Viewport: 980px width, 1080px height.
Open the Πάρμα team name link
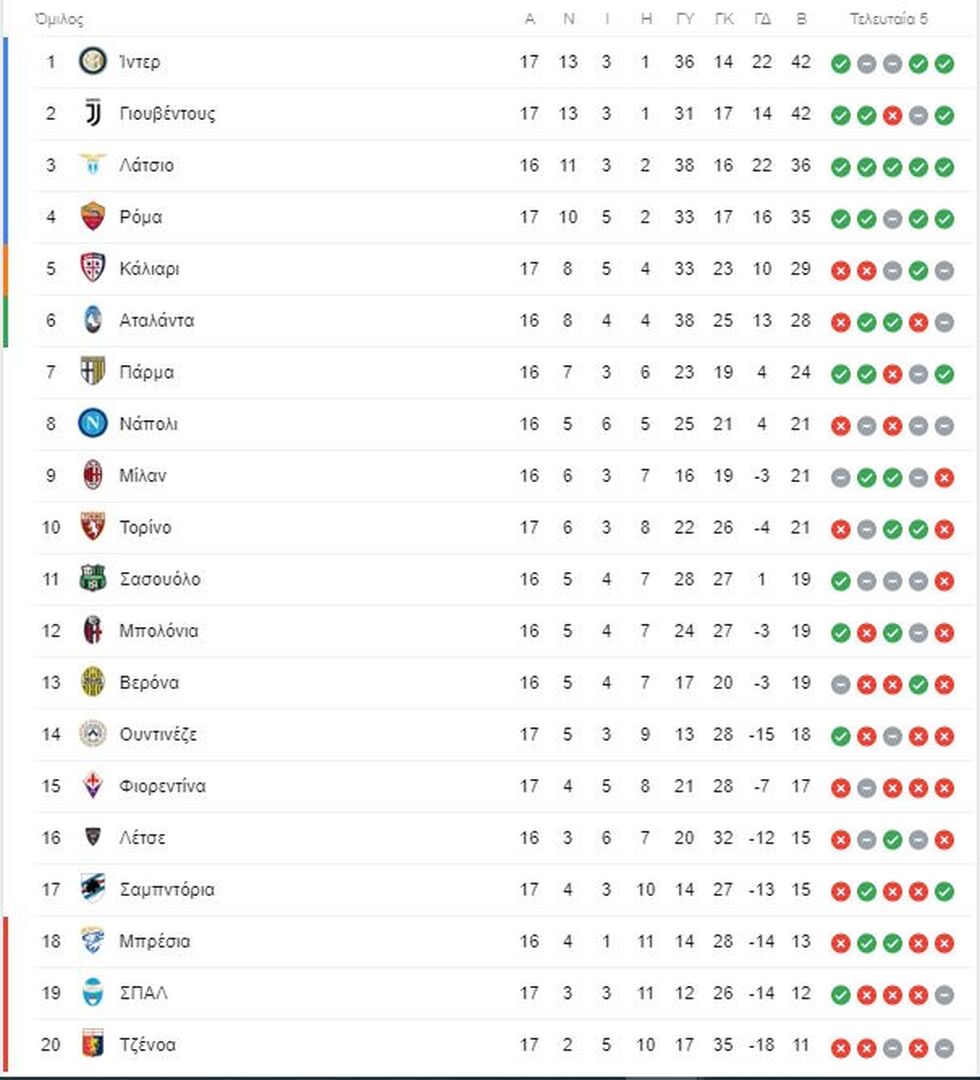(x=146, y=373)
